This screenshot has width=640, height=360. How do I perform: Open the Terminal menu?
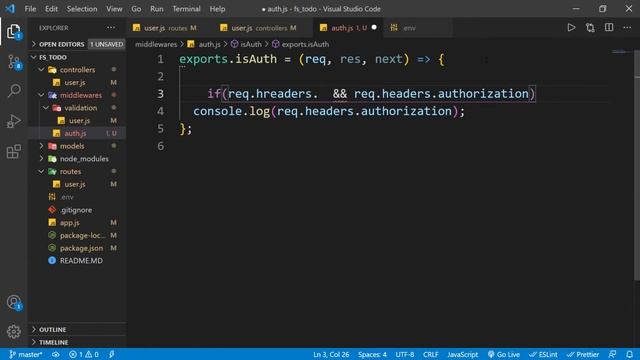click(186, 9)
